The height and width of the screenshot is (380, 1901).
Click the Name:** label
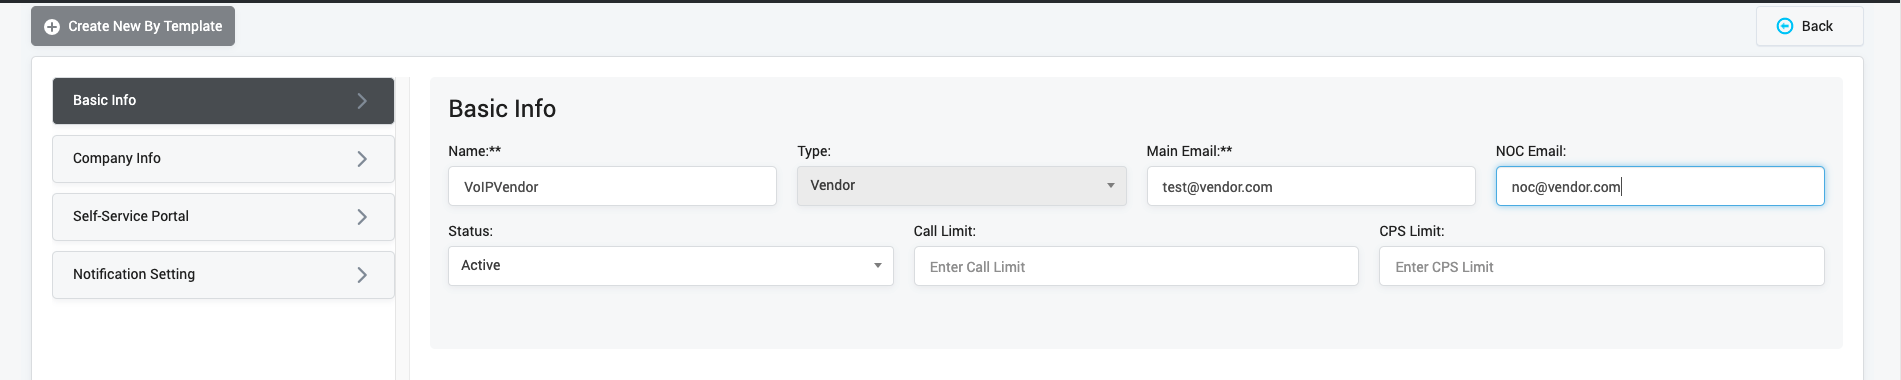[x=474, y=151]
